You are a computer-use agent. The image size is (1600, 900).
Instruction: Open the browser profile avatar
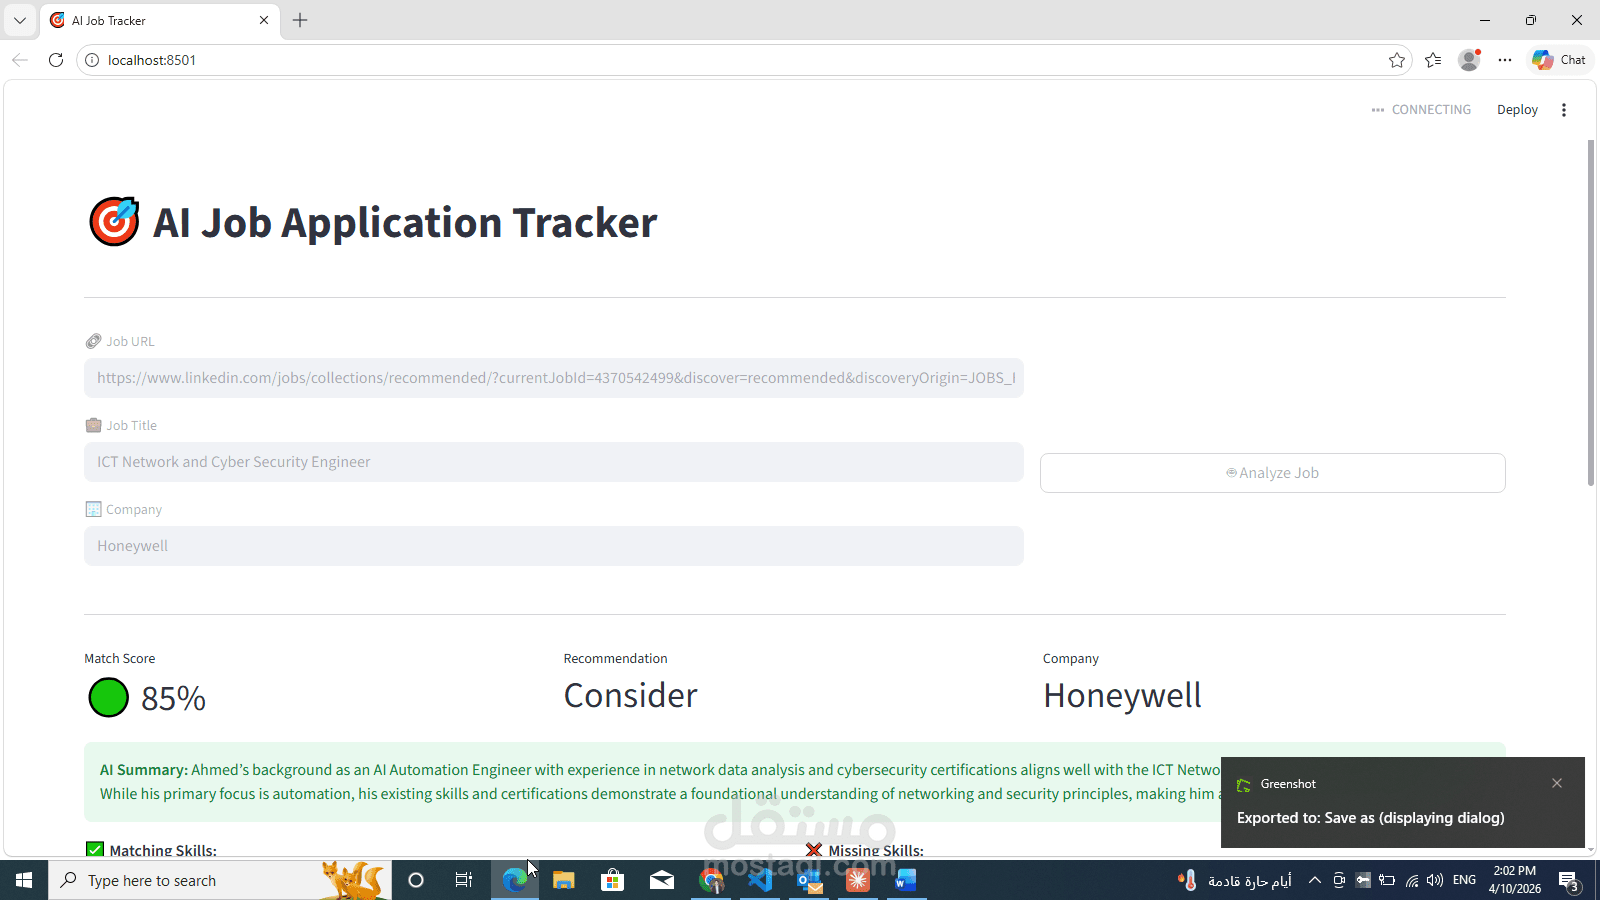[x=1469, y=60]
